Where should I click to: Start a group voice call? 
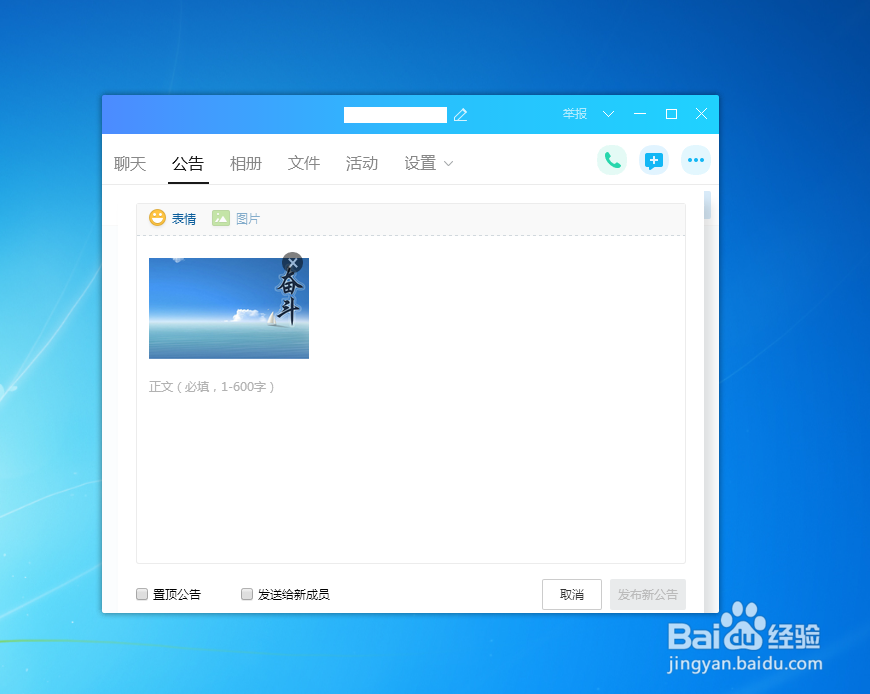tap(612, 160)
